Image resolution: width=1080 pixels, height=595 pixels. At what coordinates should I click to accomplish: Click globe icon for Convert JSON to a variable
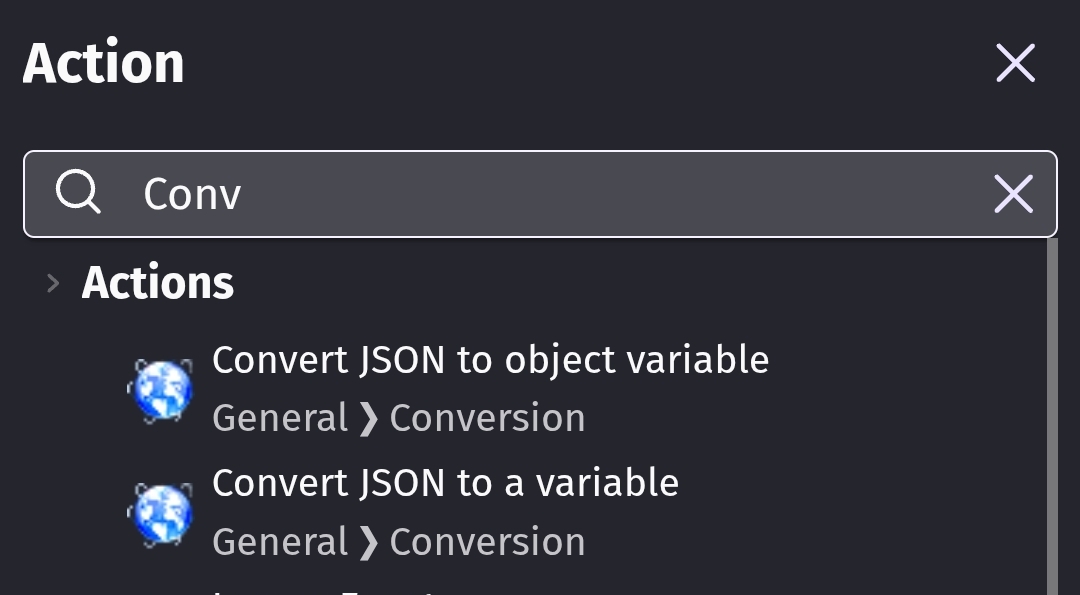[161, 514]
